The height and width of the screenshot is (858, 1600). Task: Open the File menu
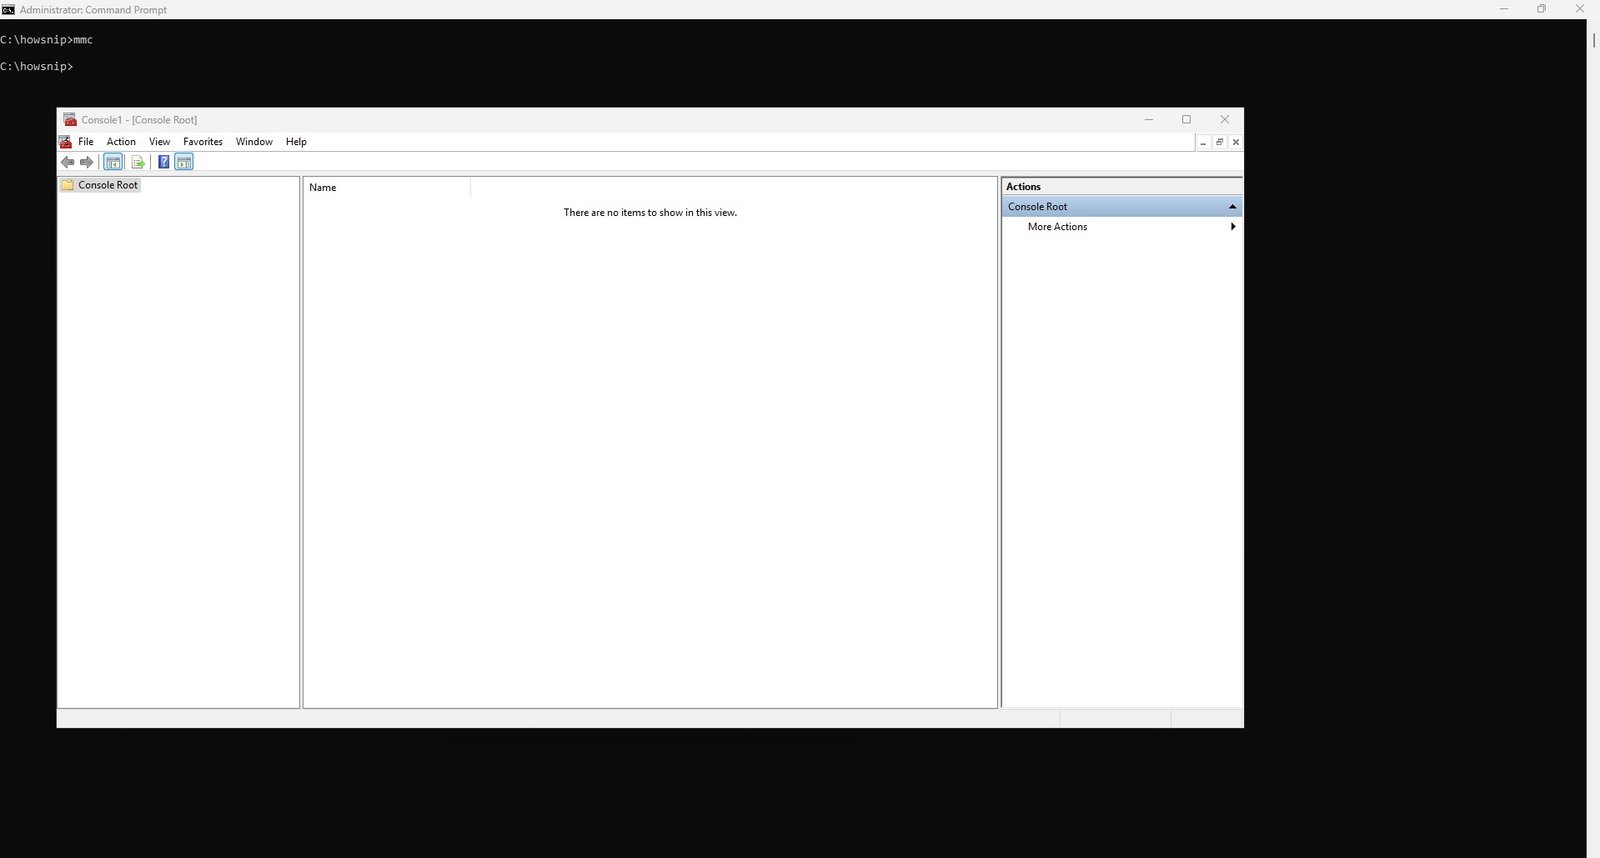tap(86, 142)
